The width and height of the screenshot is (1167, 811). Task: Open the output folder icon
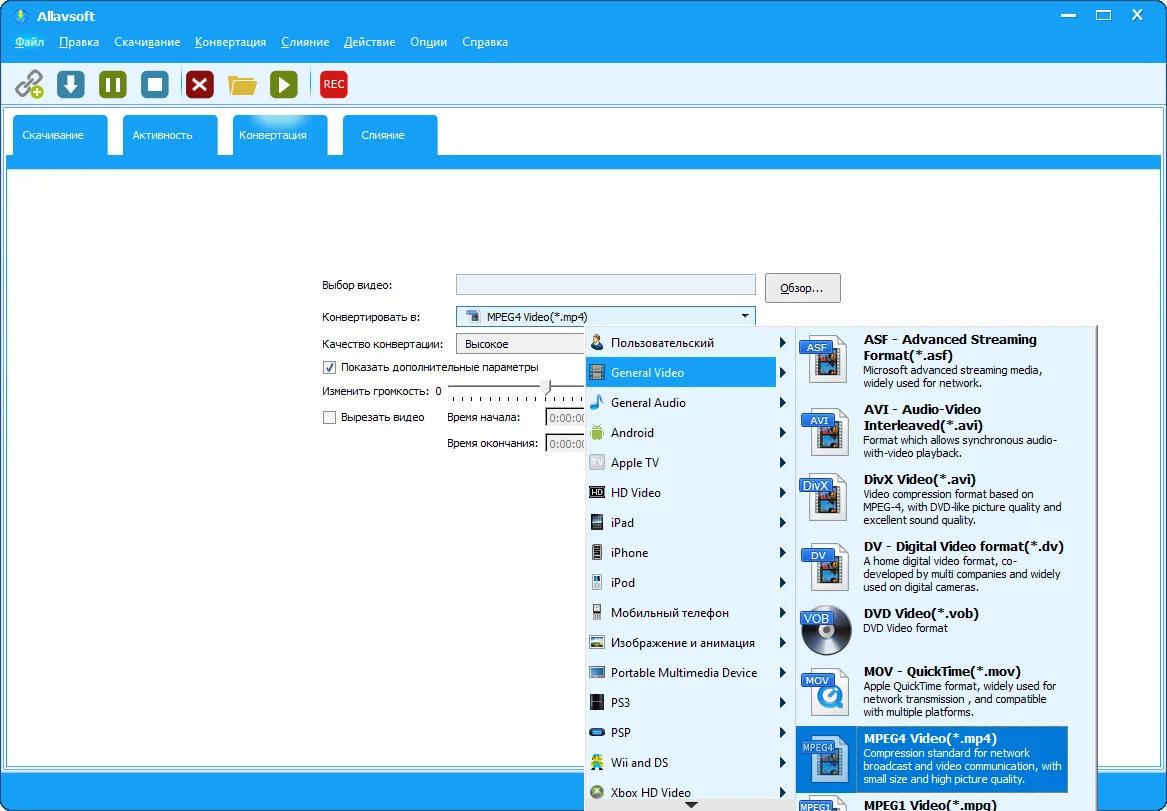coord(242,85)
